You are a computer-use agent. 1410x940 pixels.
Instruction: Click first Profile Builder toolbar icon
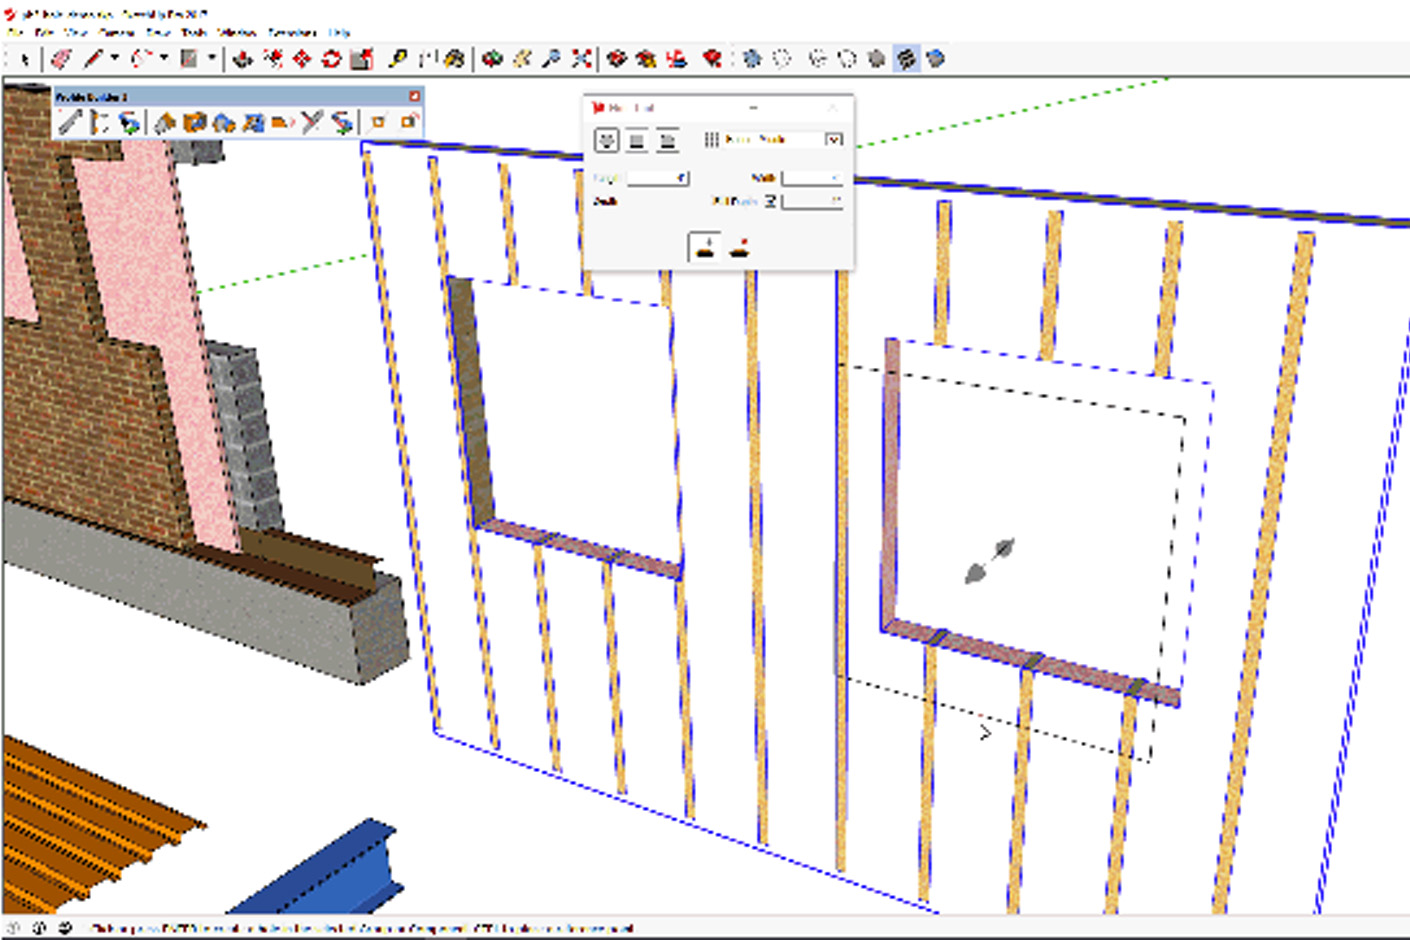68,122
